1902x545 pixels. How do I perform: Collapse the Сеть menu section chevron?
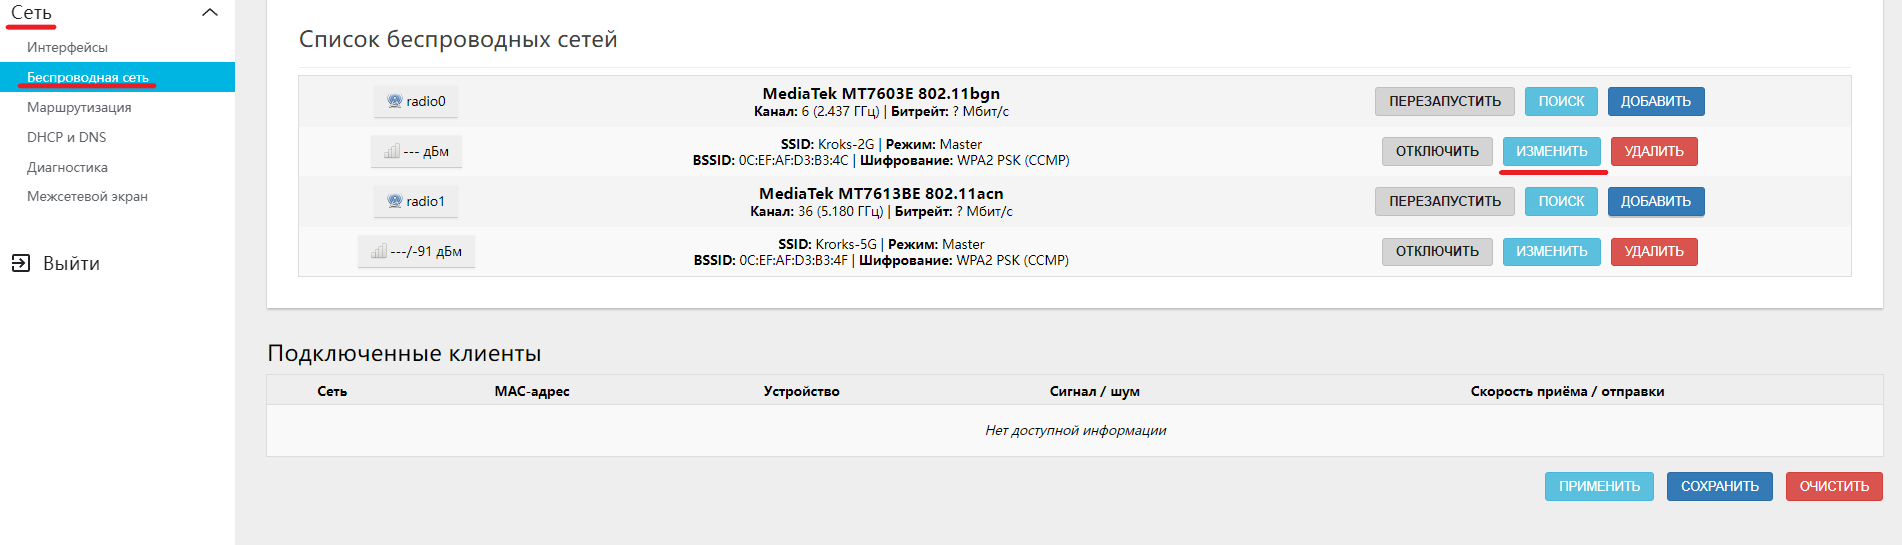pos(210,13)
